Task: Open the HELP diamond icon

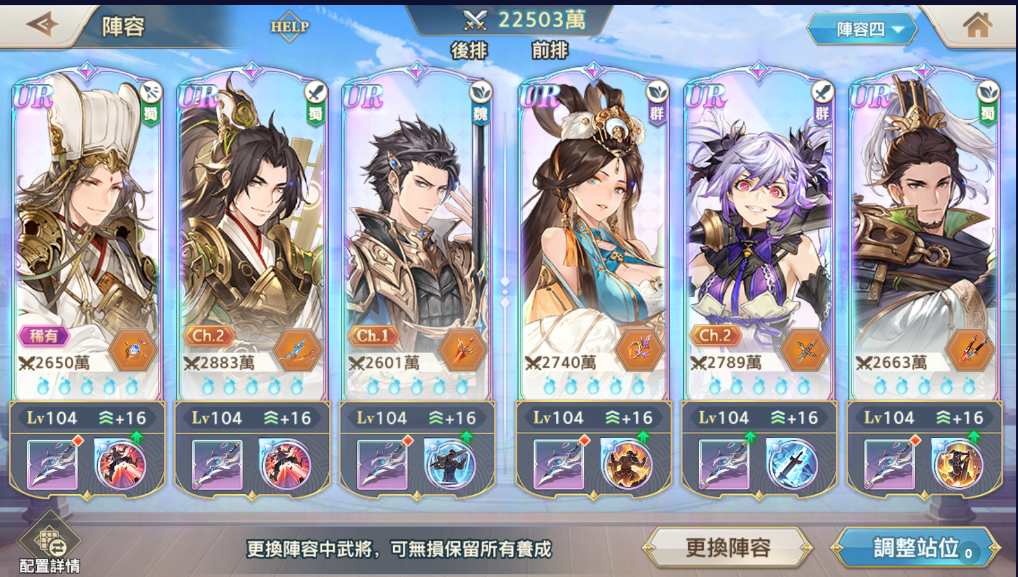Action: pyautogui.click(x=289, y=27)
